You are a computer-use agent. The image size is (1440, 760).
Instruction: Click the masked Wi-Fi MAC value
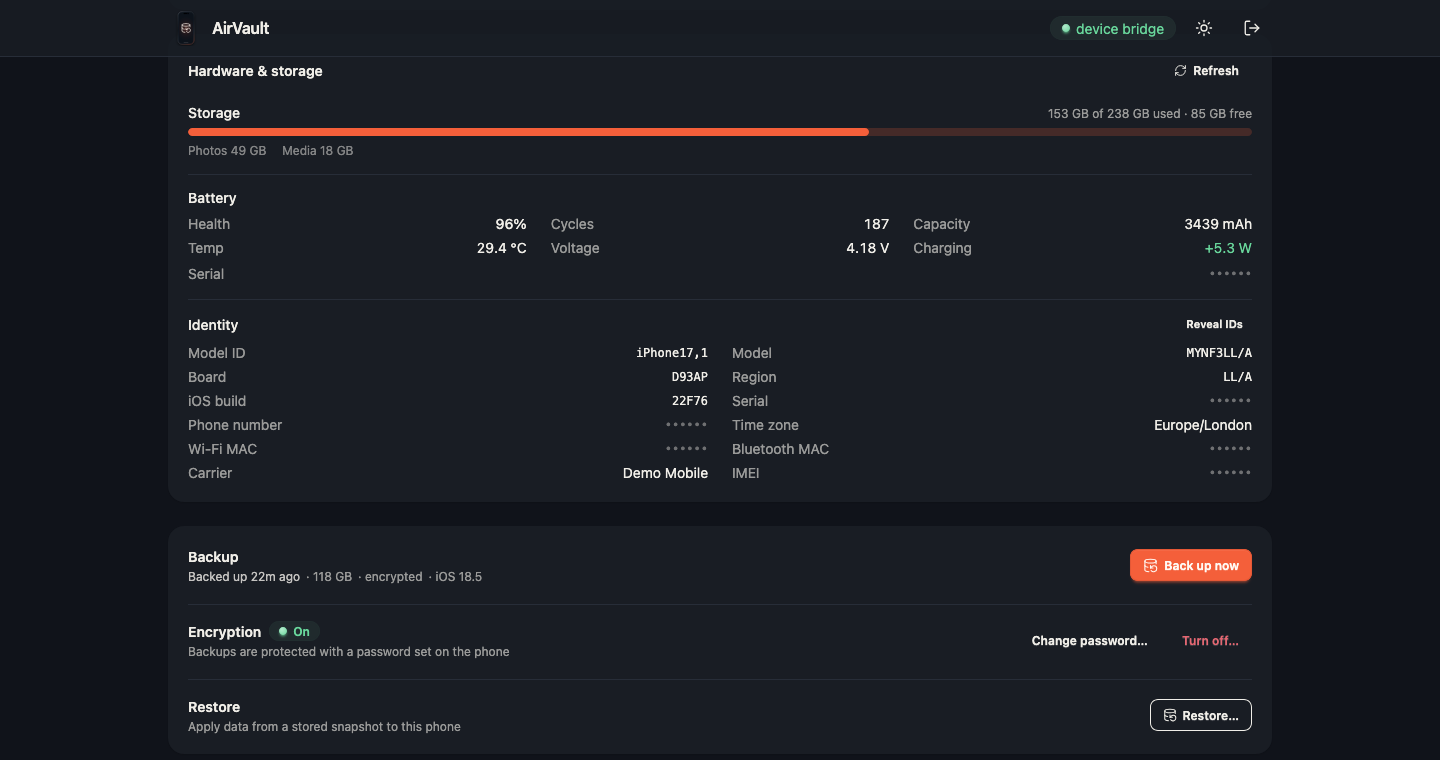[x=687, y=449]
